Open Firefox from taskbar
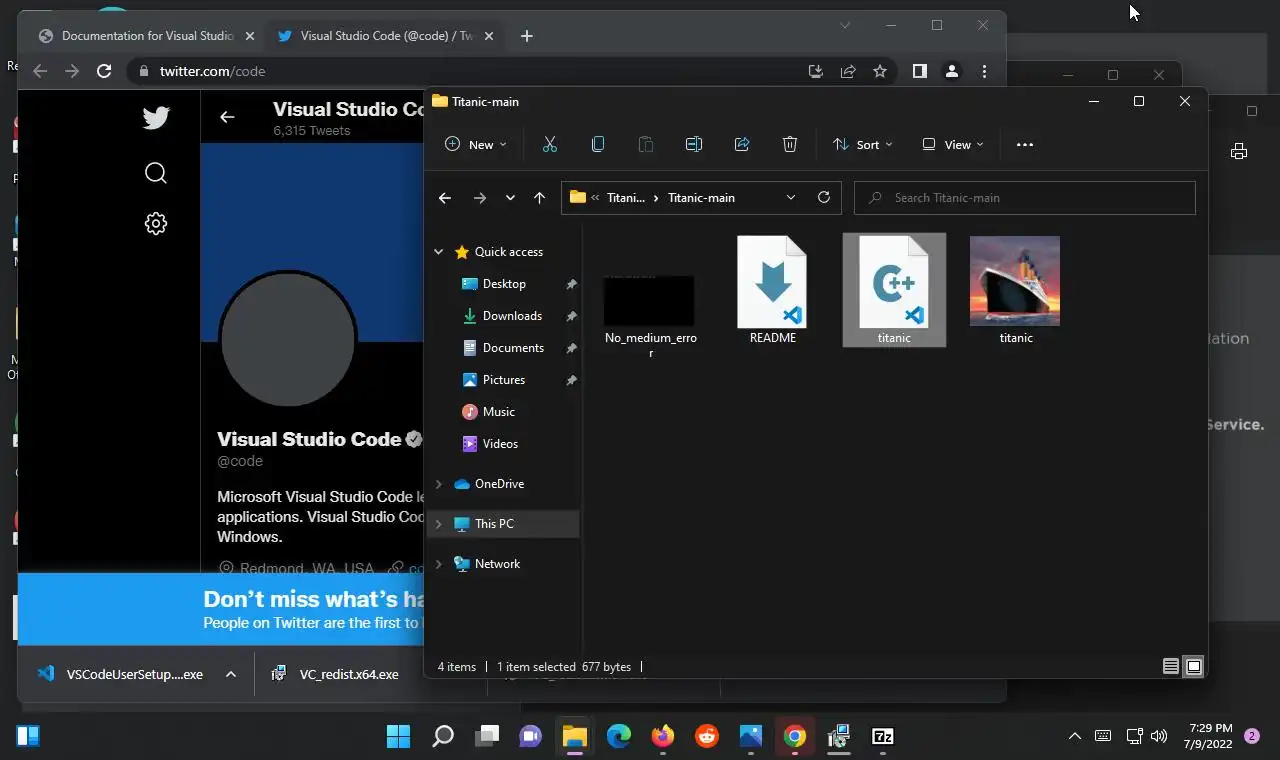This screenshot has height=760, width=1280. 663,737
